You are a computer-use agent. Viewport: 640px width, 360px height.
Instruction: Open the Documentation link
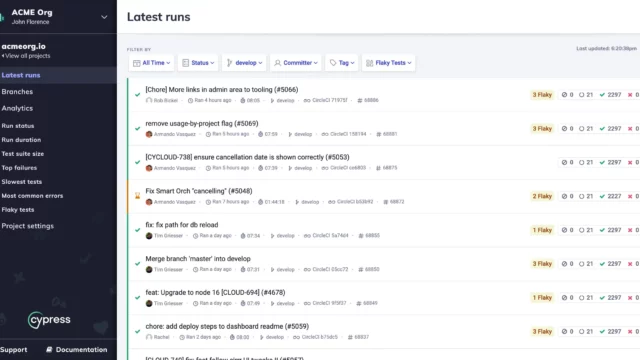click(81, 350)
